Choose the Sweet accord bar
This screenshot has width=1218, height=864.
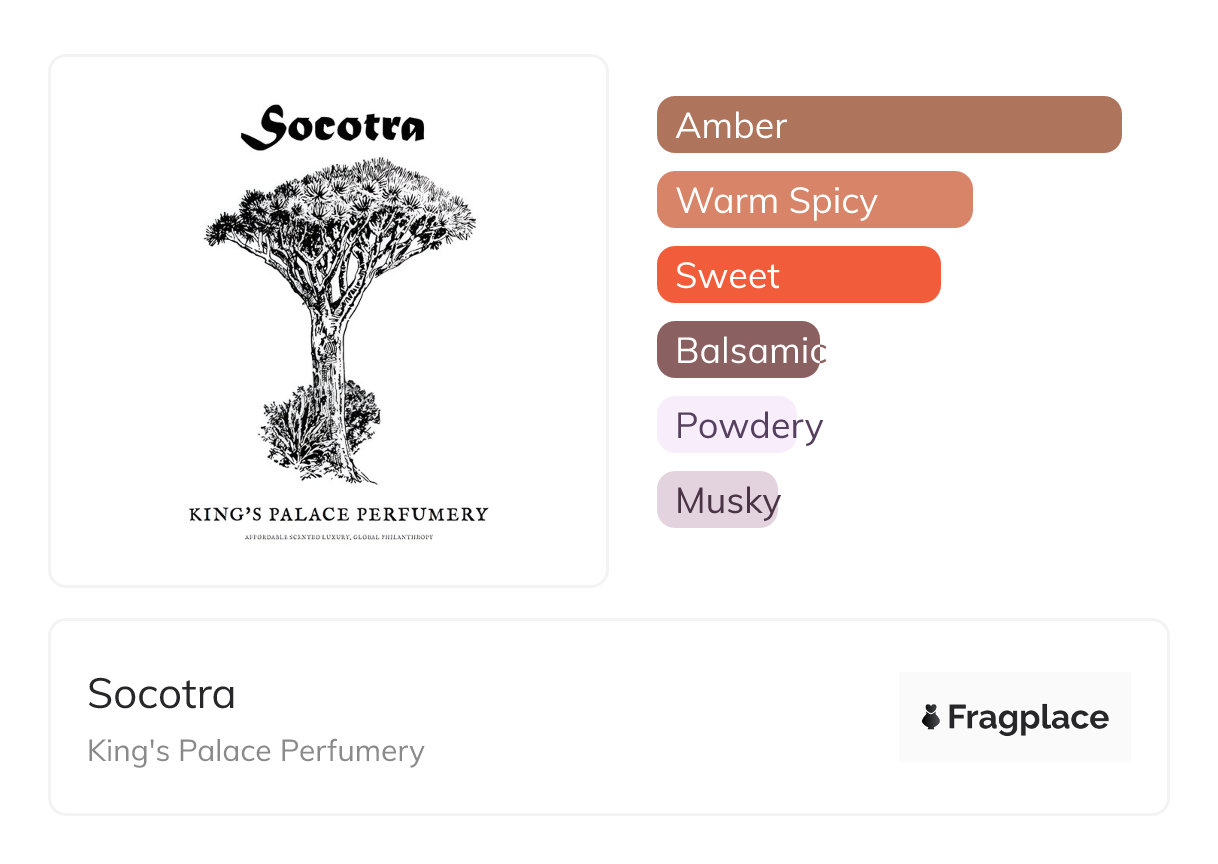[798, 275]
